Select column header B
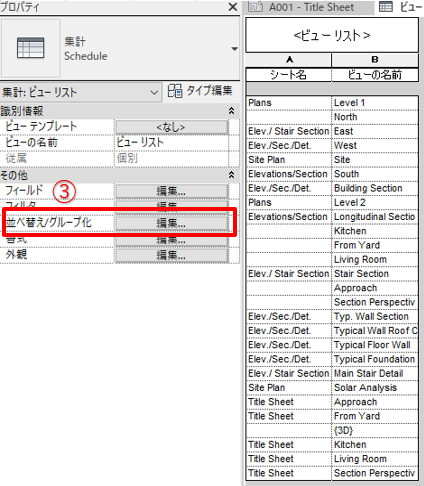 pos(375,60)
